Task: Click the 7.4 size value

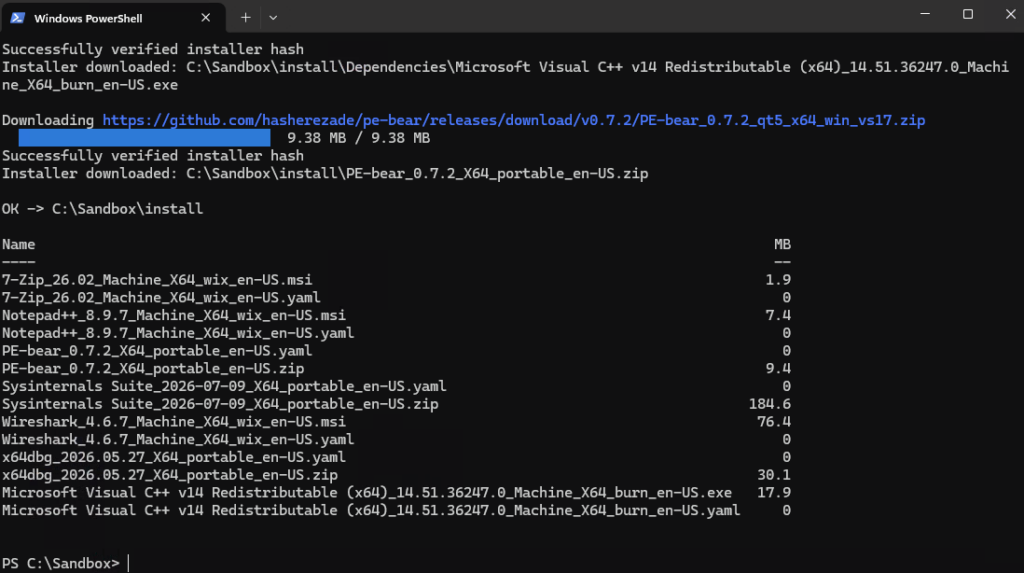Action: point(778,315)
